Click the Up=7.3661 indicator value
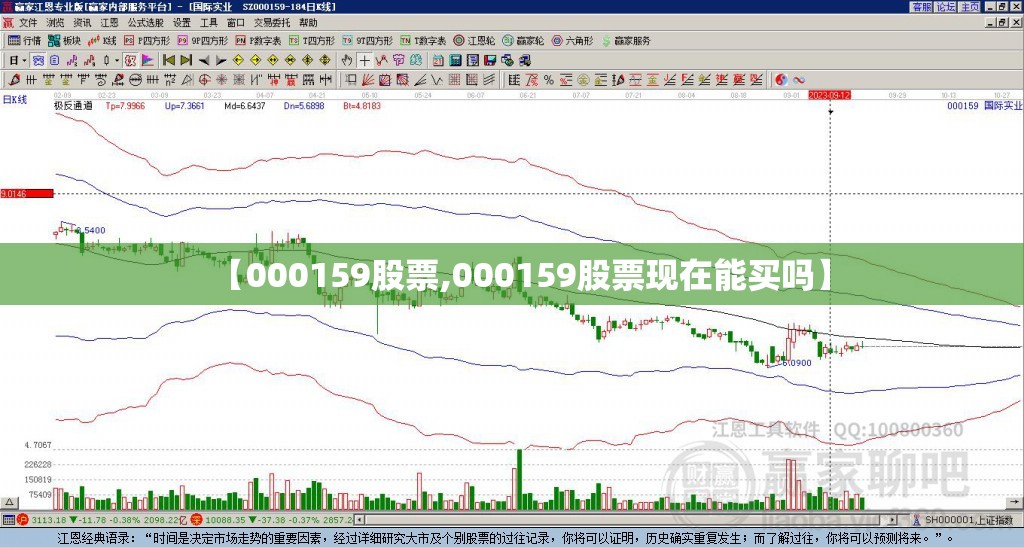This screenshot has width=1024, height=548. point(185,106)
